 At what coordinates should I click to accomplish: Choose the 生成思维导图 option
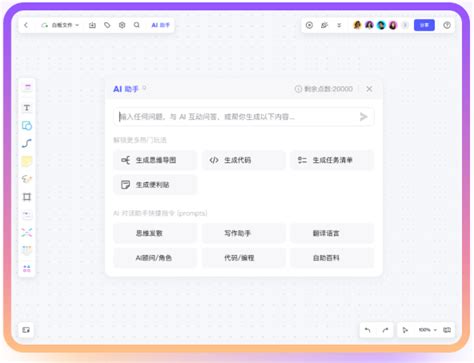pos(155,160)
